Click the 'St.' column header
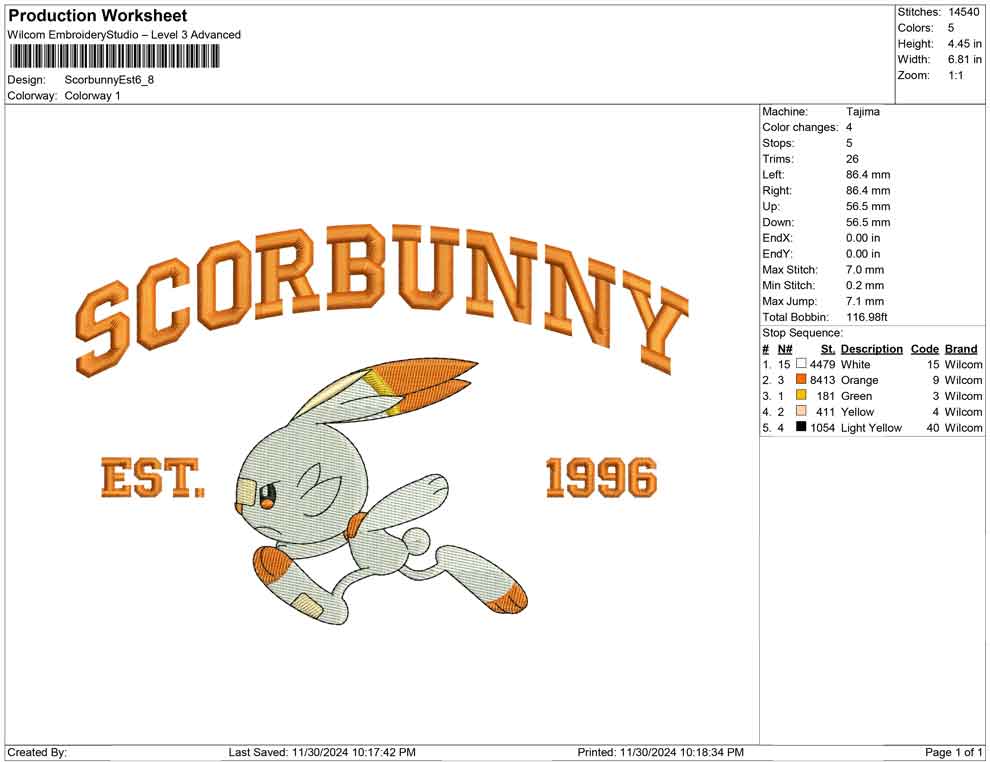Screen dimensions: 990x762 click(x=828, y=348)
